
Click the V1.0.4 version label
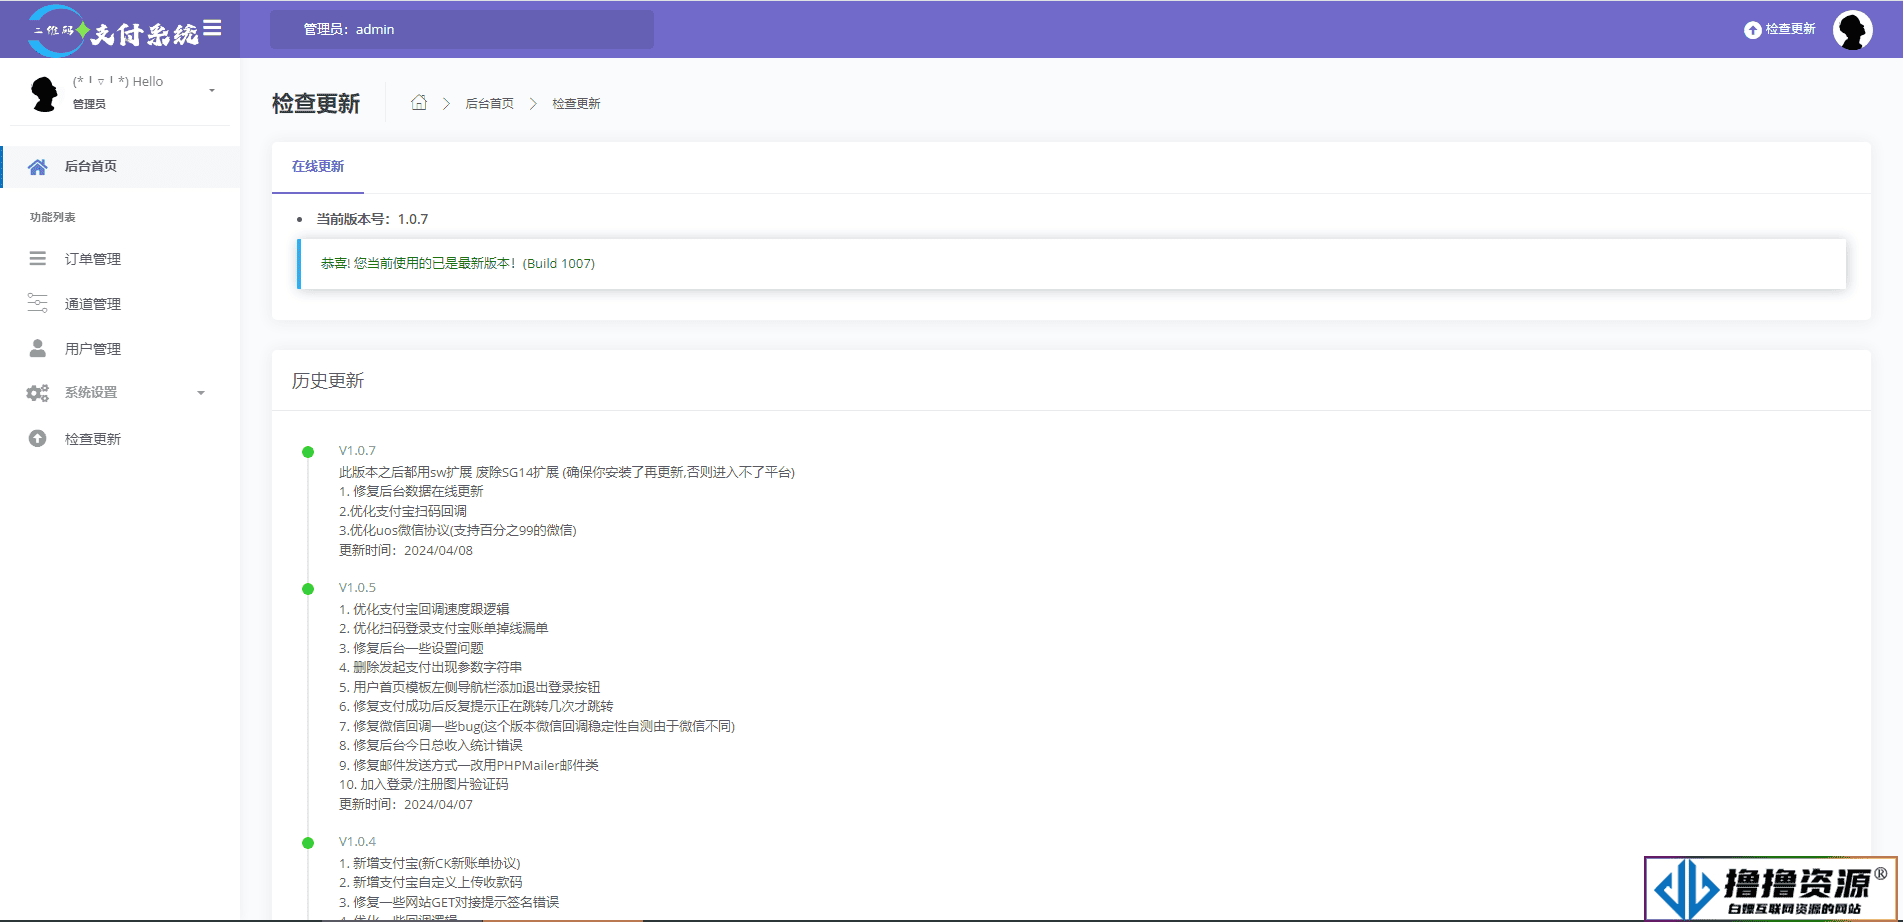pyautogui.click(x=357, y=842)
